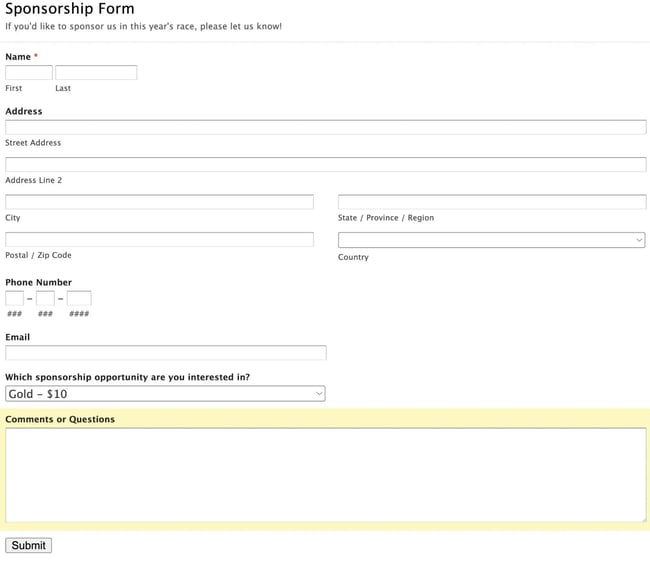Click the Address Line 2 field
The height and width of the screenshot is (562, 650).
click(325, 164)
